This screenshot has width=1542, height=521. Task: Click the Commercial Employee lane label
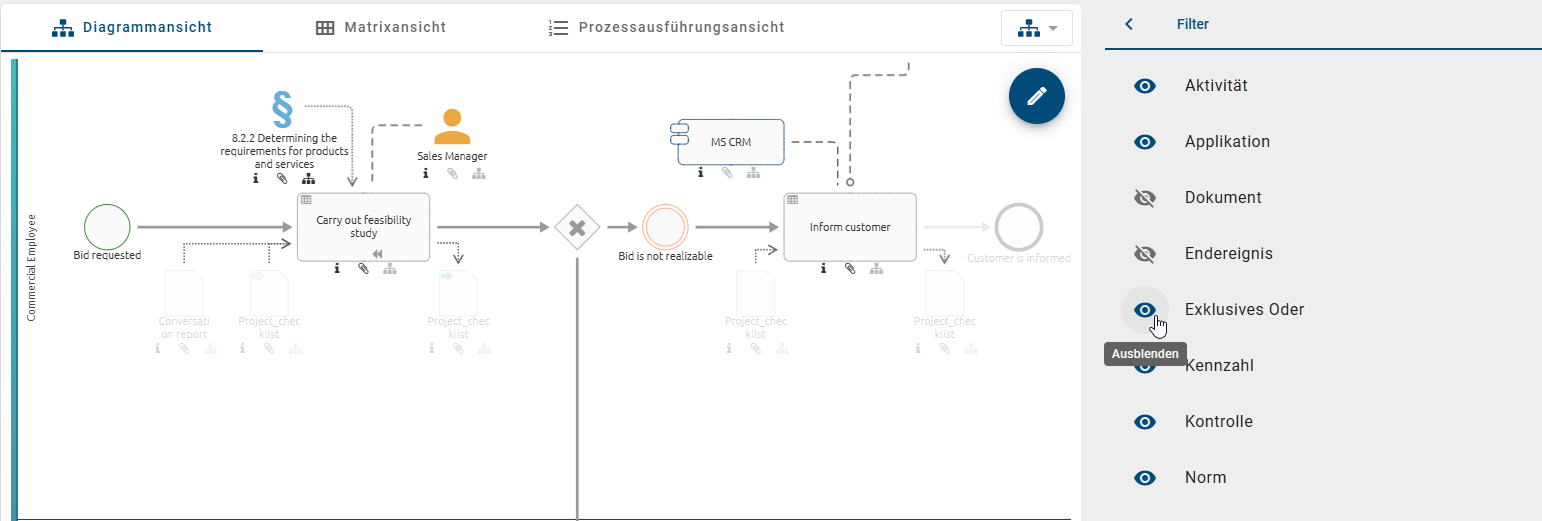[31, 267]
